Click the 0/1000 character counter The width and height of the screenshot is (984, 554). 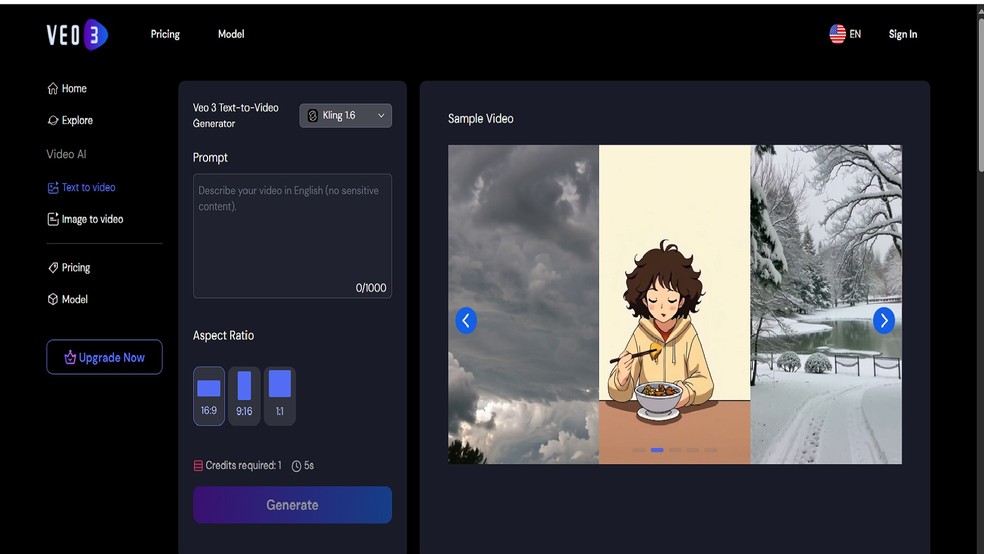point(371,288)
